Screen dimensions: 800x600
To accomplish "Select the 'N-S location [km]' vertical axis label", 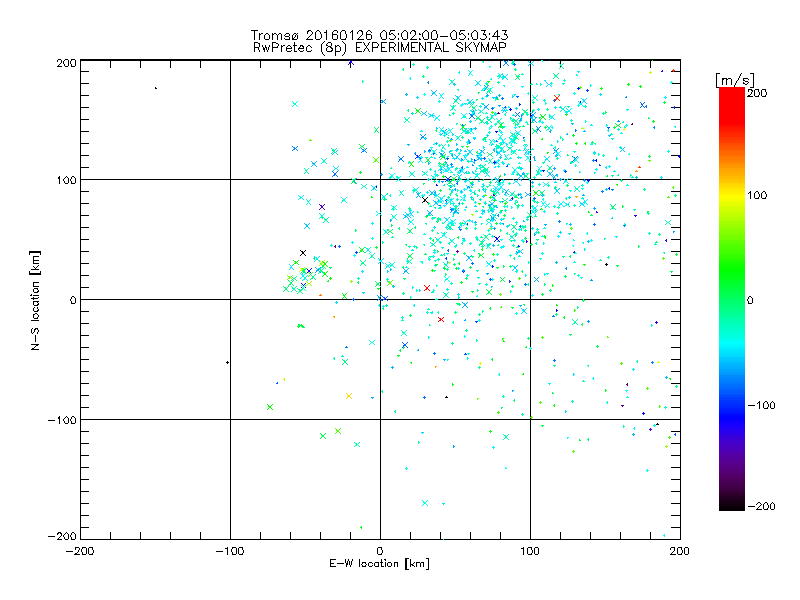I will (x=35, y=301).
